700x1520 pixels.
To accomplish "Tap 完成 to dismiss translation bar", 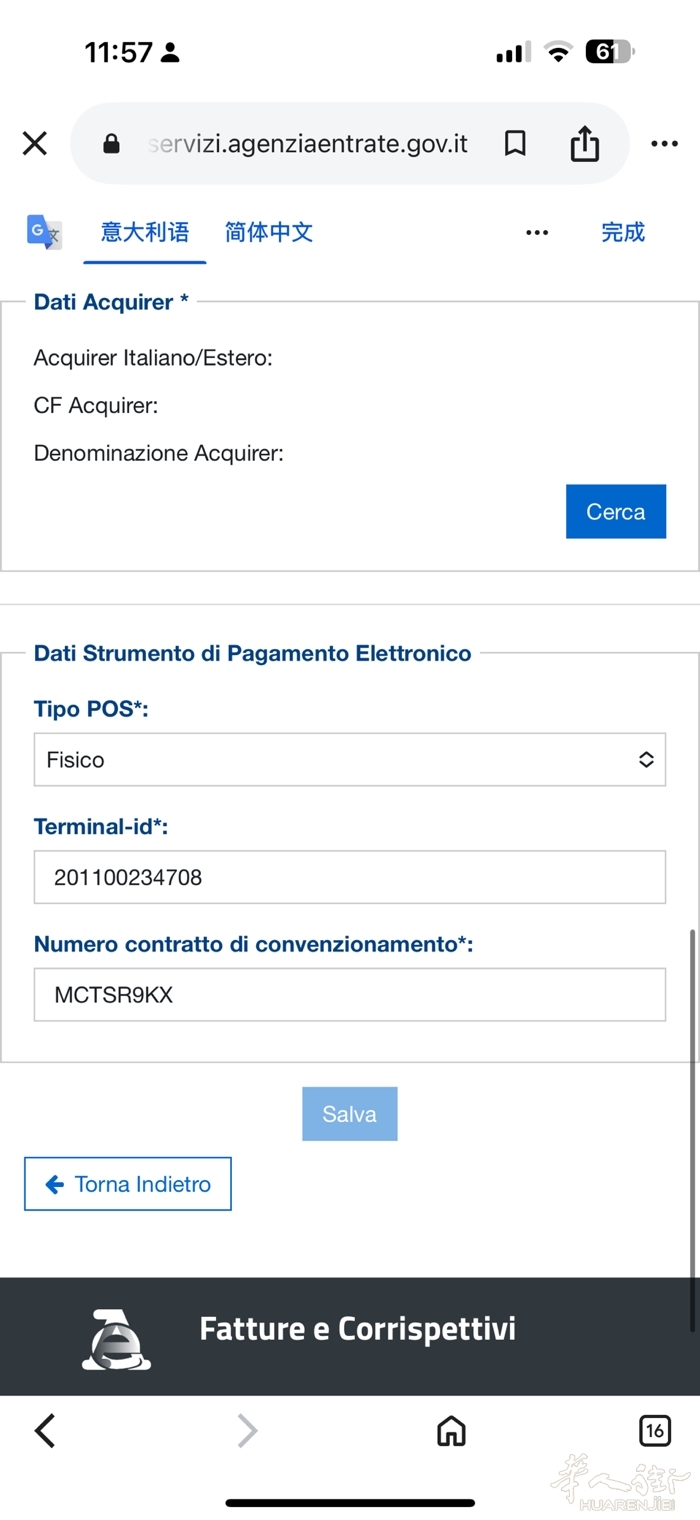I will [x=623, y=233].
